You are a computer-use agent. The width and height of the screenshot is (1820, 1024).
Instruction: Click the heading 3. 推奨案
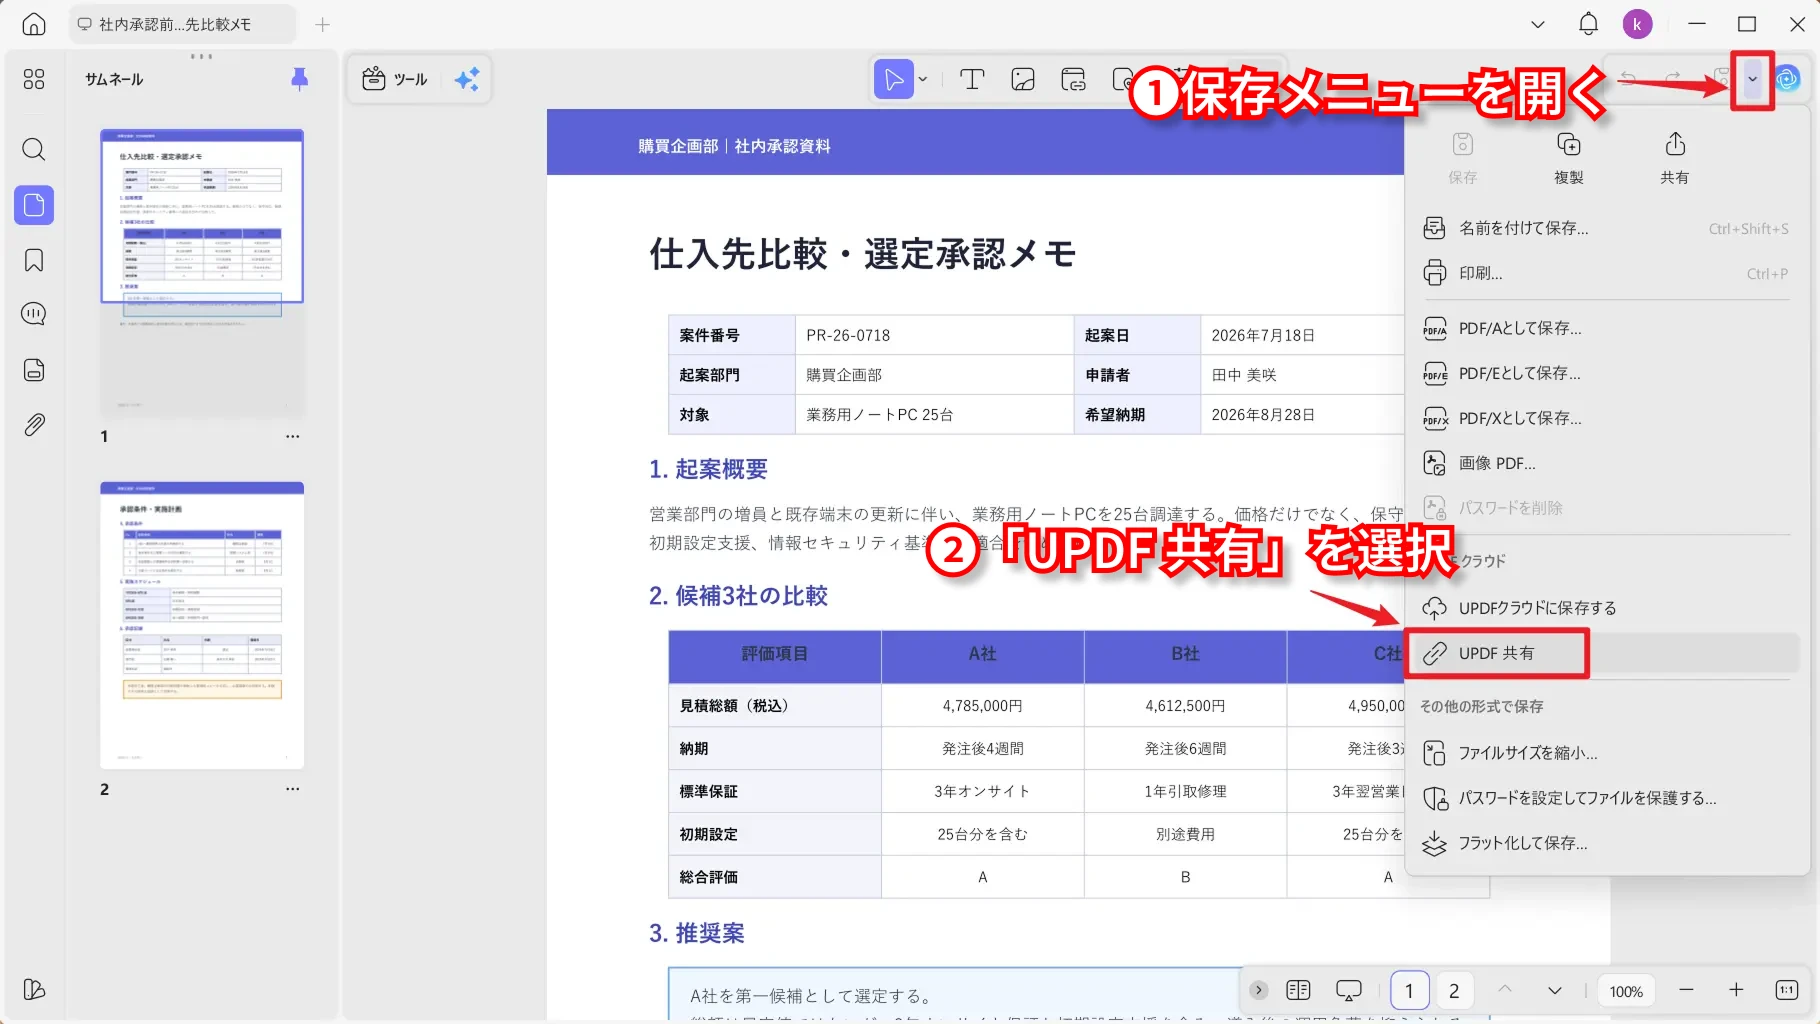[x=697, y=933]
